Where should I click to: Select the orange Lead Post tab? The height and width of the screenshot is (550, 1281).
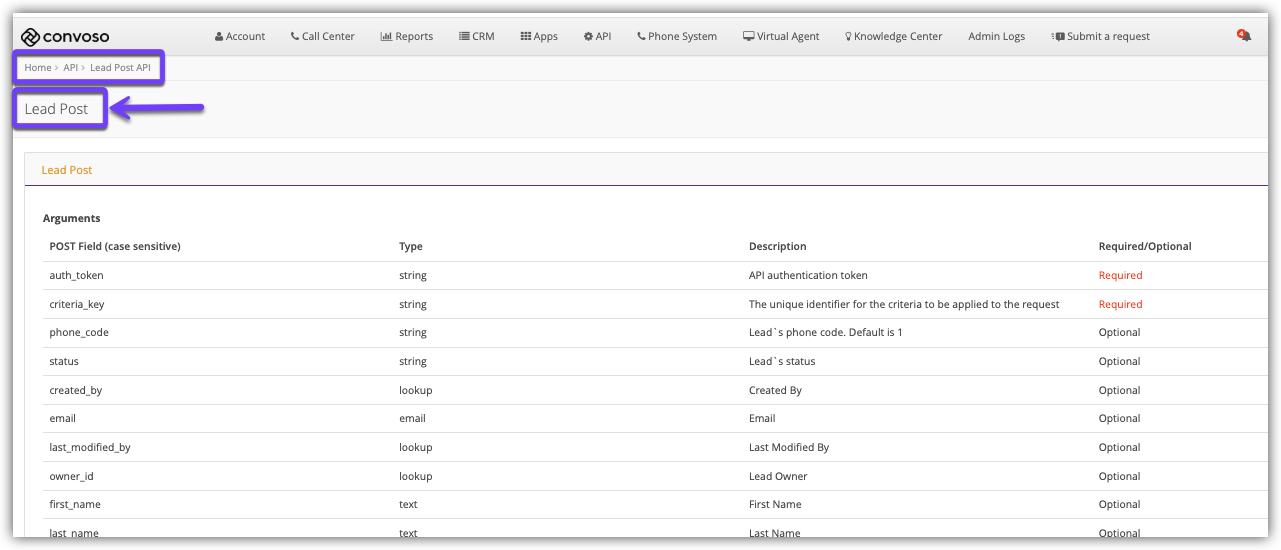[67, 170]
